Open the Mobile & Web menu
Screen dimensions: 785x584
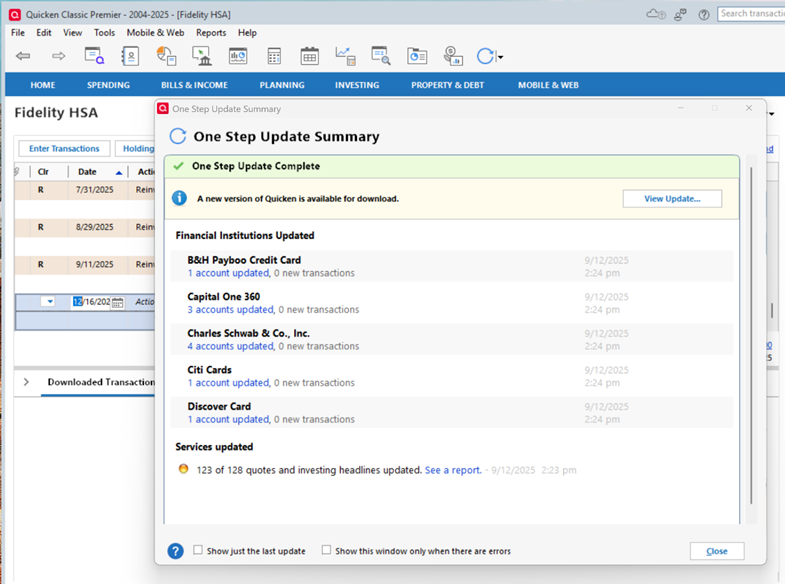tap(155, 33)
